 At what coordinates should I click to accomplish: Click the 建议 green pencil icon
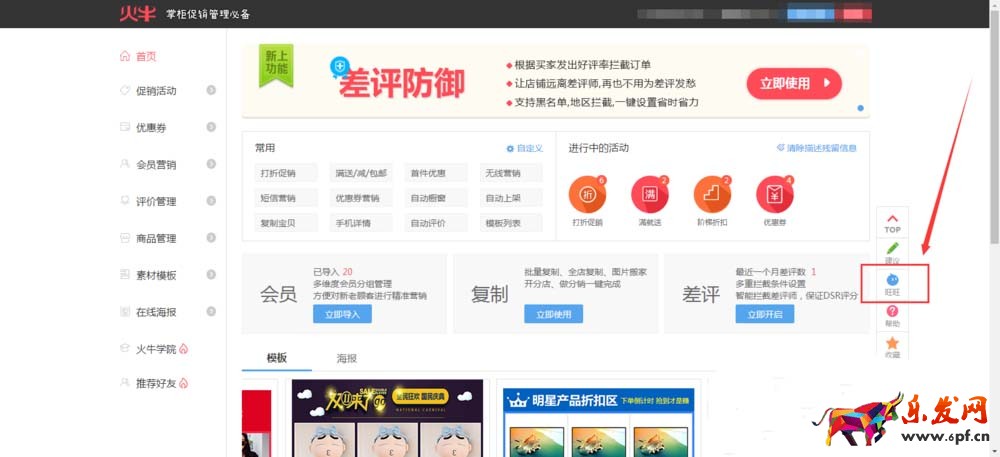(892, 249)
